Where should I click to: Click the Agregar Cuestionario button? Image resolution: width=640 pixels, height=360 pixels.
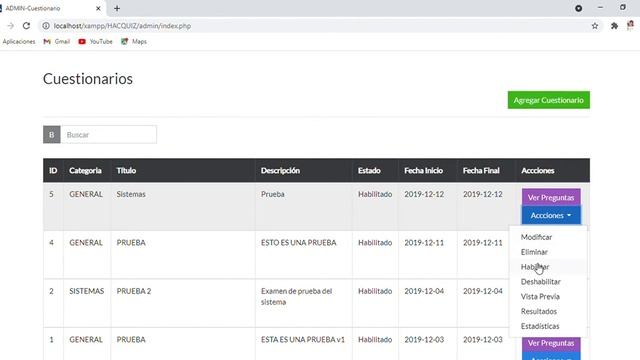point(549,100)
